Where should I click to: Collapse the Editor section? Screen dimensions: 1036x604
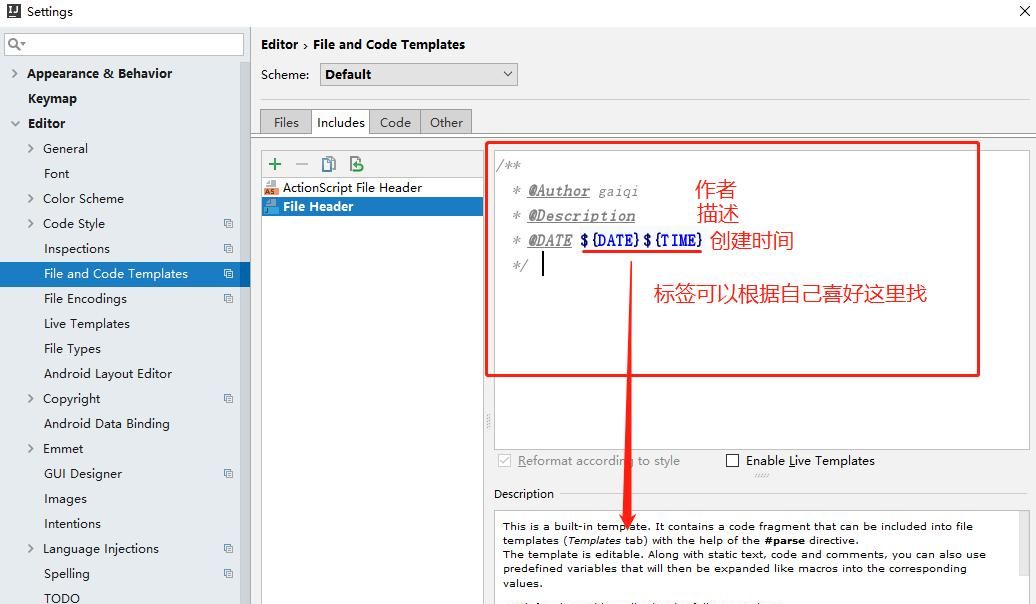pos(15,124)
